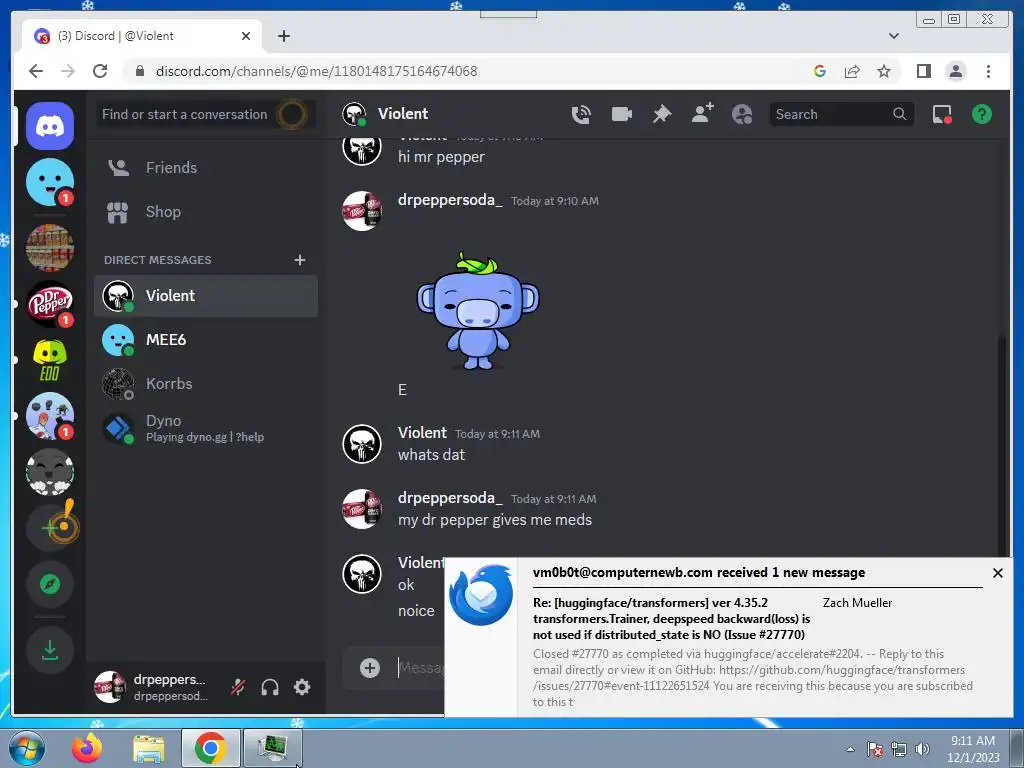Close the Discord tab
The width and height of the screenshot is (1024, 768).
tap(246, 36)
